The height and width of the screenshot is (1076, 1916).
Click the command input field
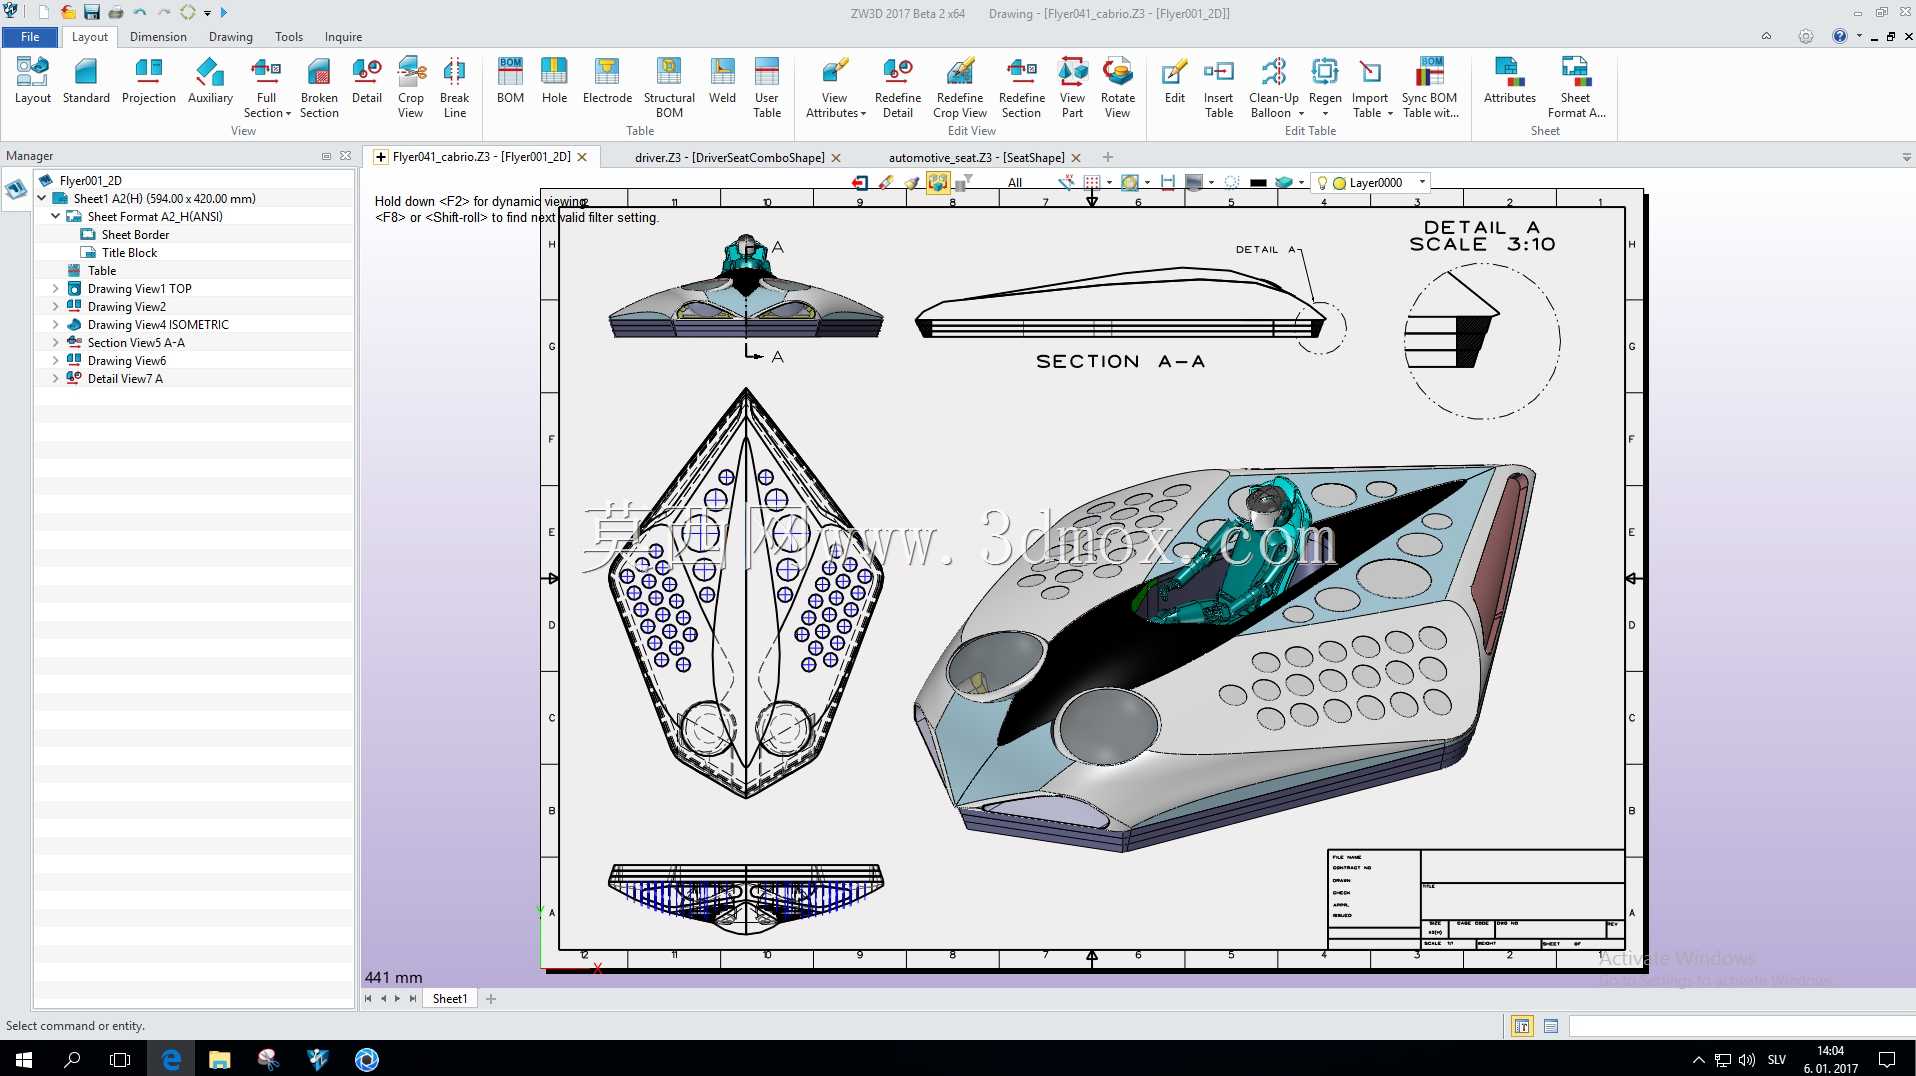point(1741,1026)
